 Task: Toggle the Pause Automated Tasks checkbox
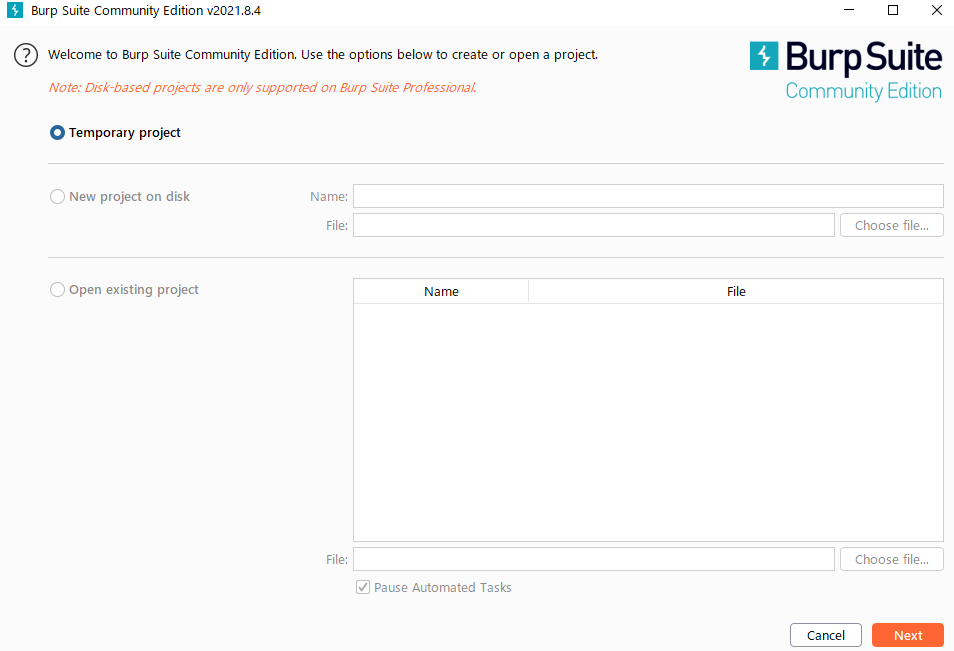363,587
